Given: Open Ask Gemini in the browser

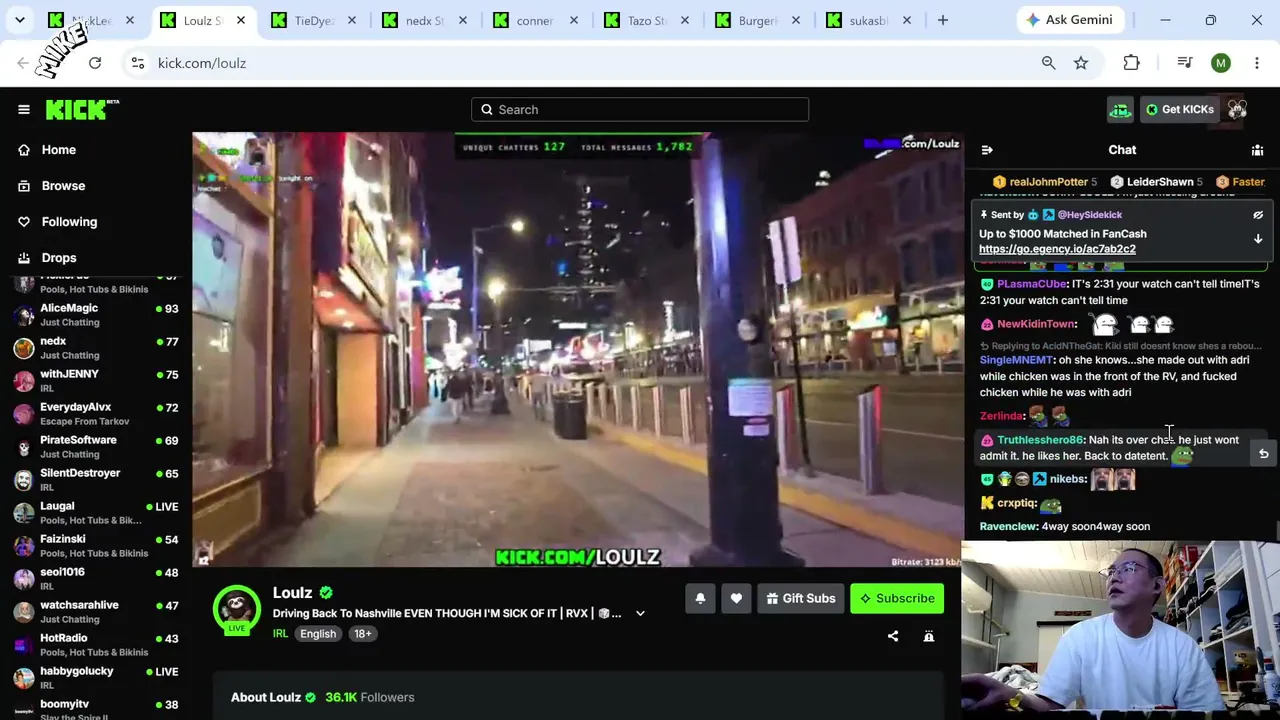Looking at the screenshot, I should point(1069,20).
